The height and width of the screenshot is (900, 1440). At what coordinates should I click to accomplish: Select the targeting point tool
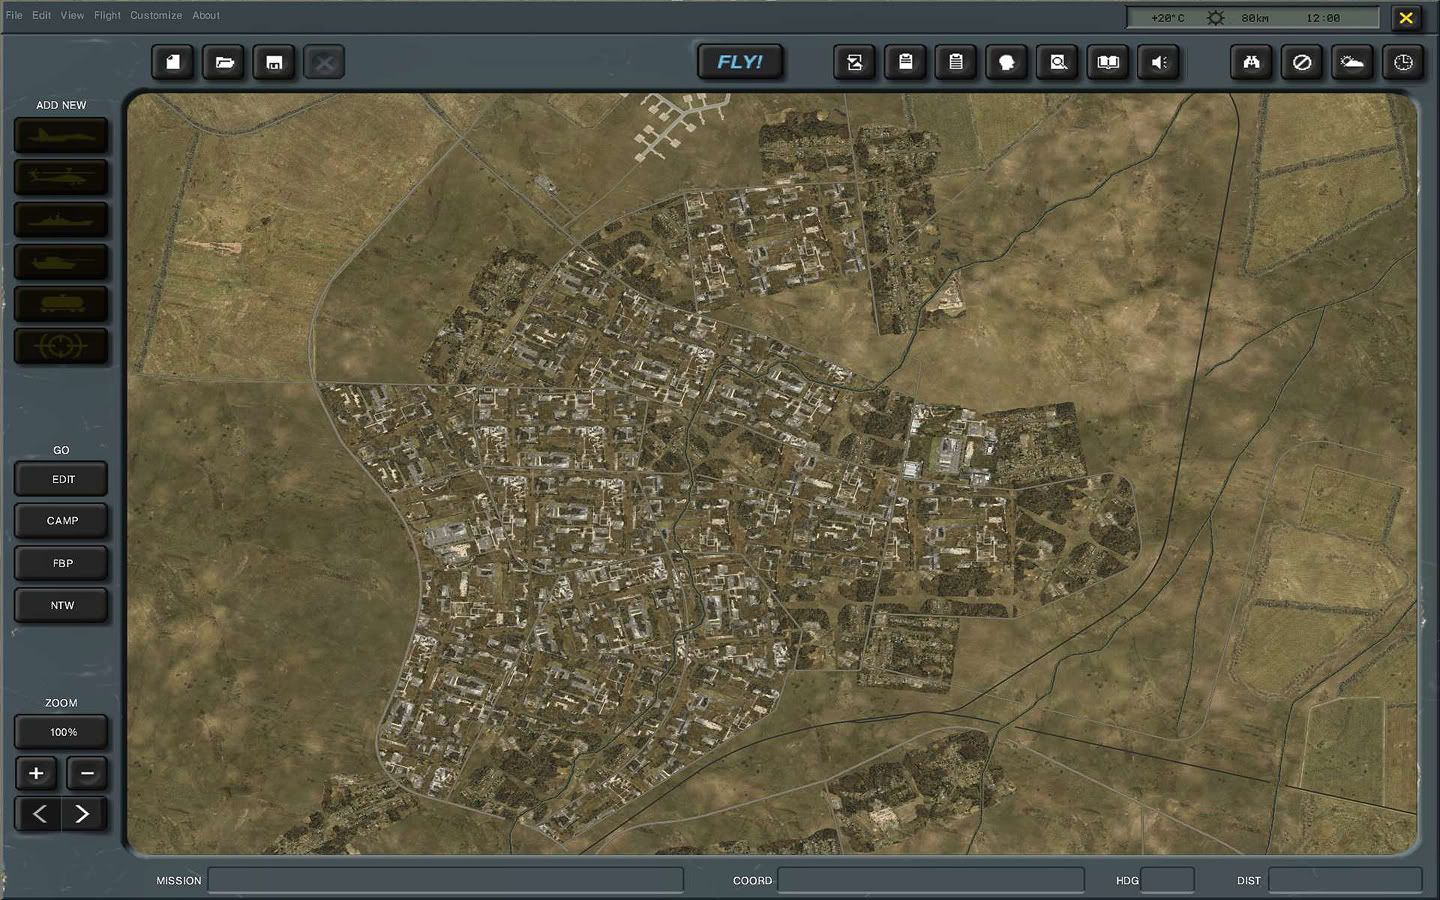click(61, 346)
